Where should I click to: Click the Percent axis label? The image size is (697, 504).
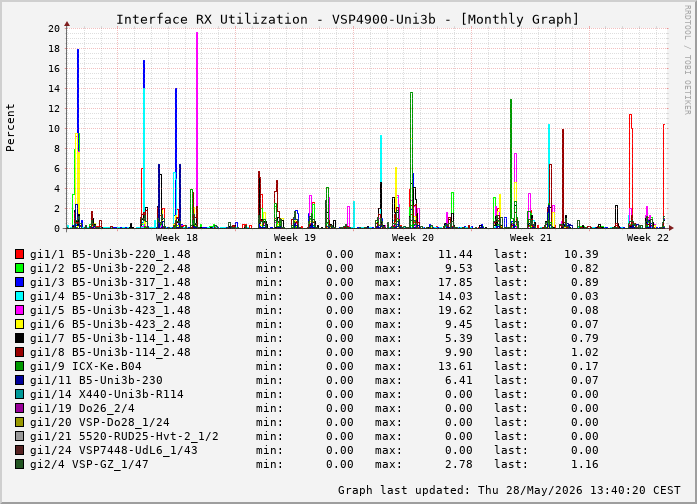click(x=10, y=128)
